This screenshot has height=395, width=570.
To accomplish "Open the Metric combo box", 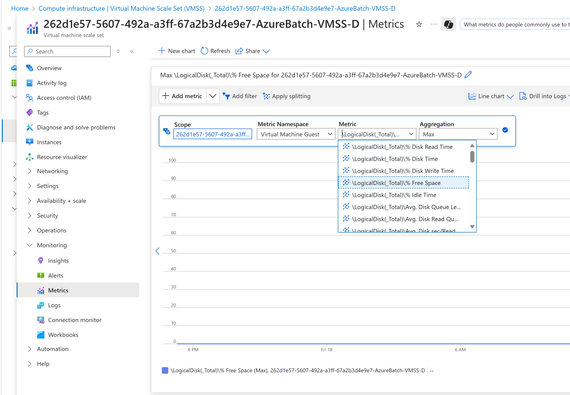I will coord(377,134).
